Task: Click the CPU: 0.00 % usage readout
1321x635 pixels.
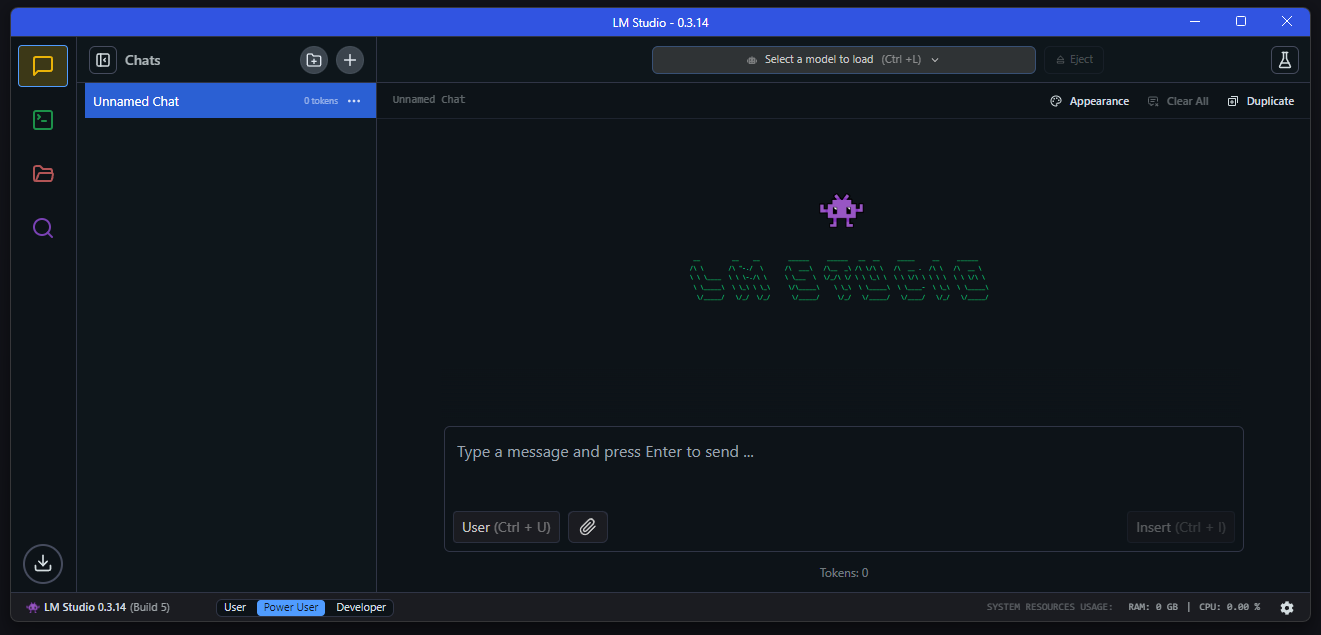Action: click(1230, 607)
